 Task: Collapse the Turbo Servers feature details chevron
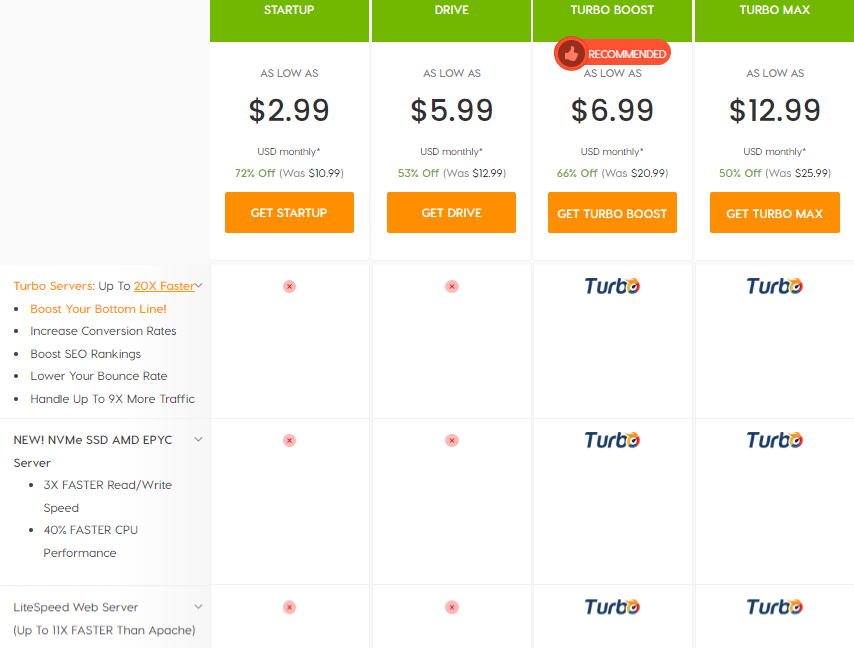tap(199, 285)
